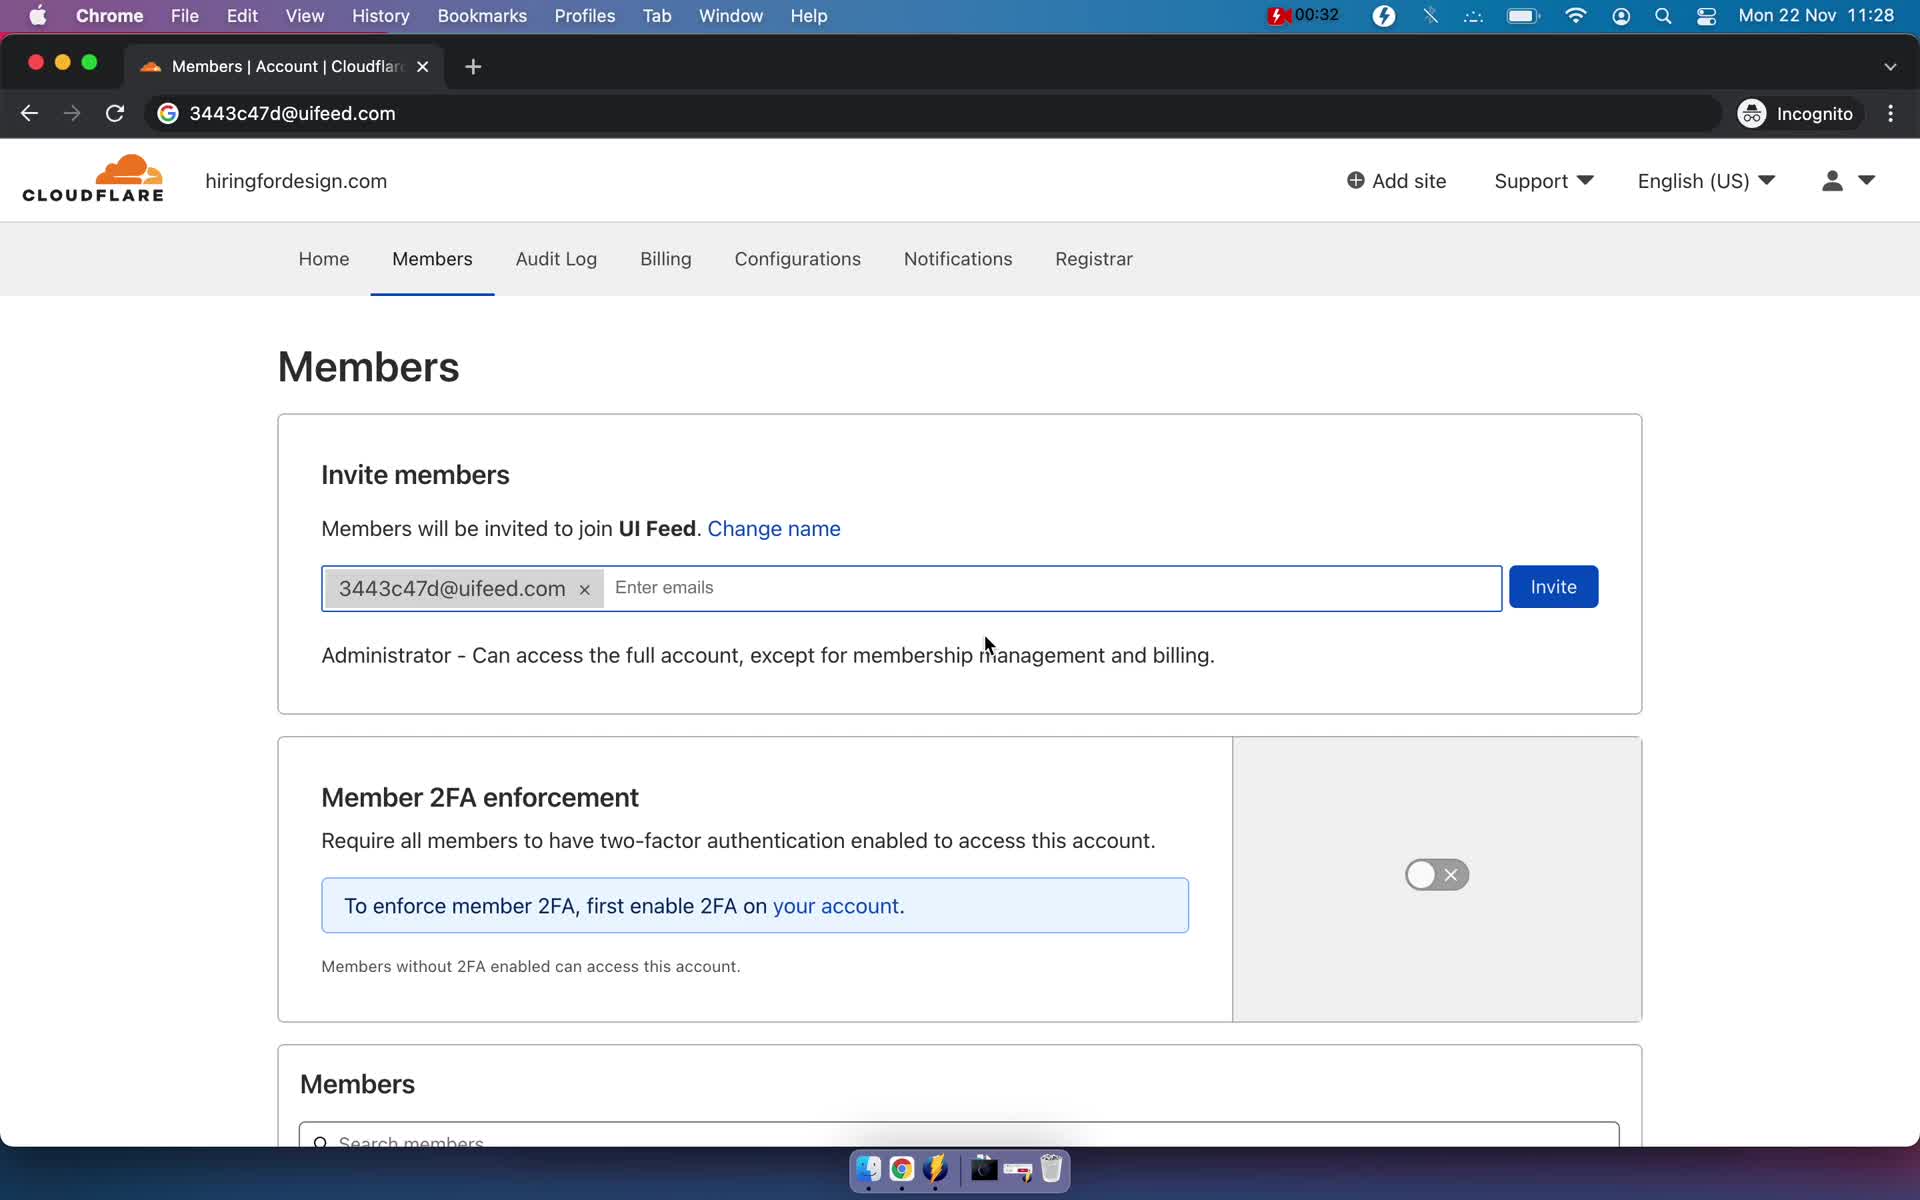1920x1200 pixels.
Task: Remove 3443c47d@uifeed.com tag
Action: pos(585,588)
